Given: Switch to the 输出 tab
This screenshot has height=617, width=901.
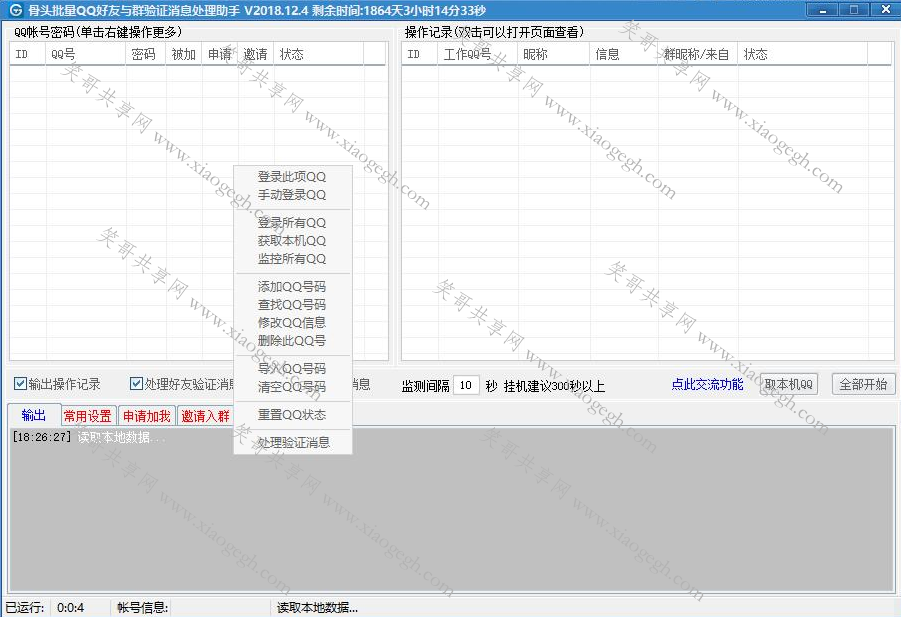Looking at the screenshot, I should [x=33, y=415].
